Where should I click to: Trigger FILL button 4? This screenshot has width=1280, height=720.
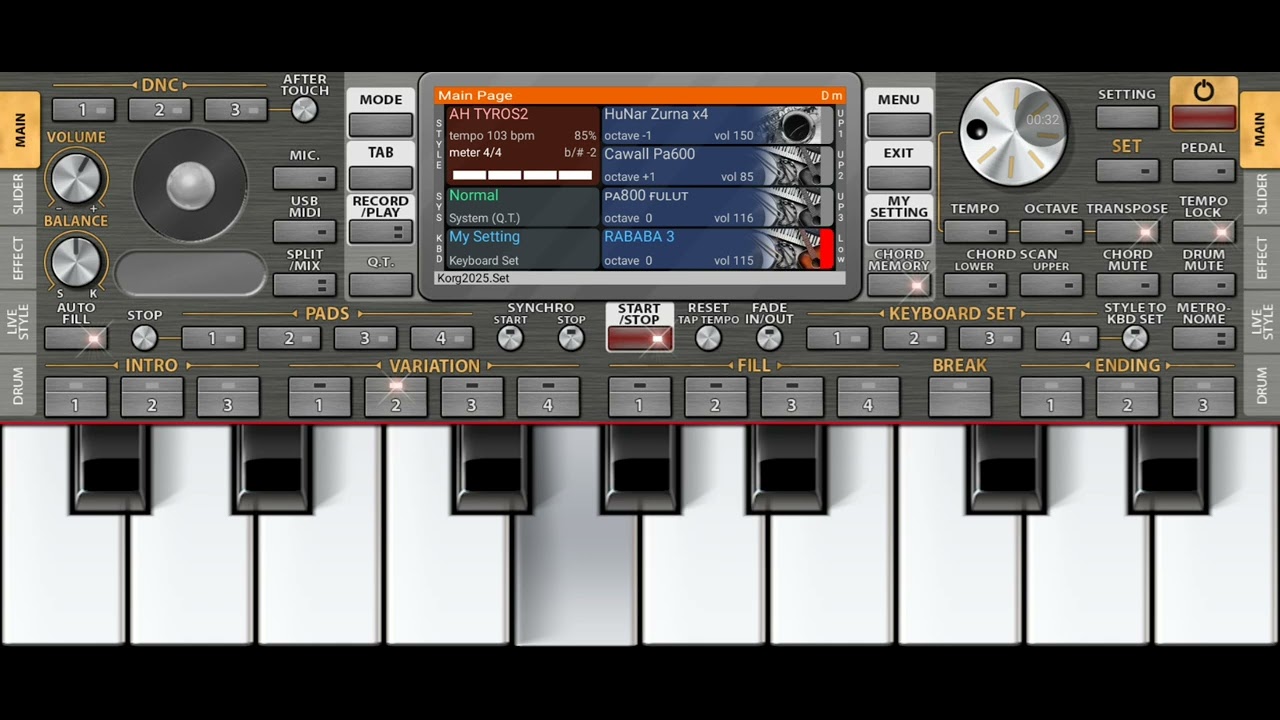coord(868,396)
